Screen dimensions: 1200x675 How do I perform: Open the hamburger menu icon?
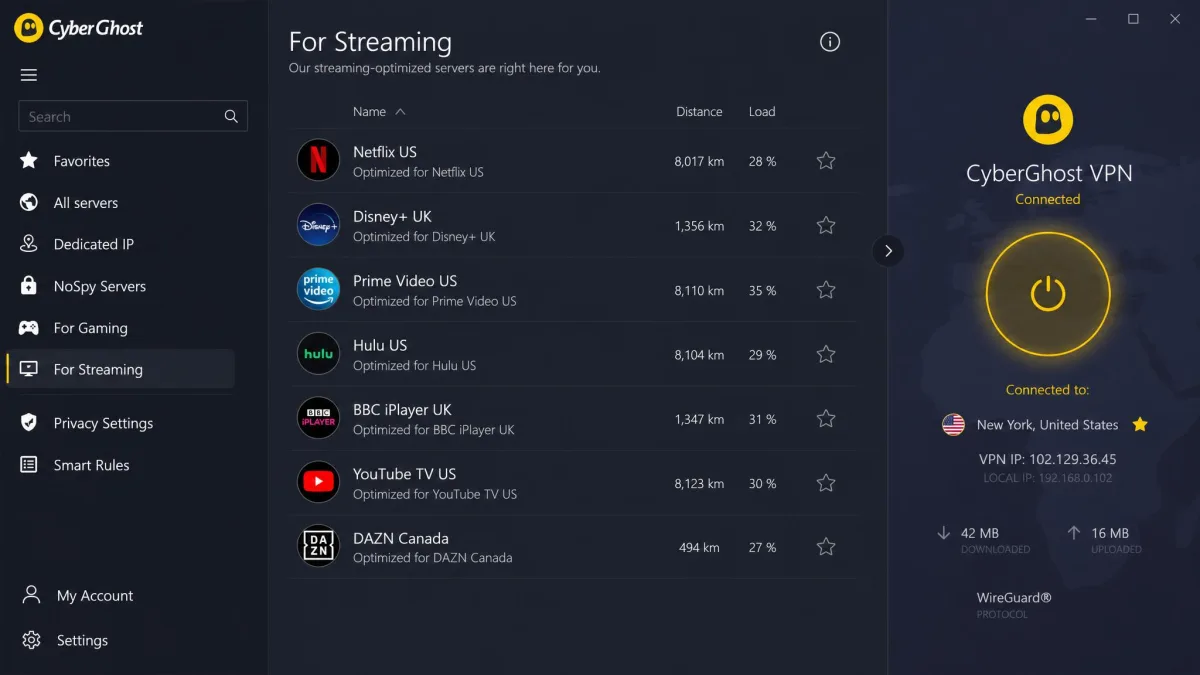pos(29,75)
